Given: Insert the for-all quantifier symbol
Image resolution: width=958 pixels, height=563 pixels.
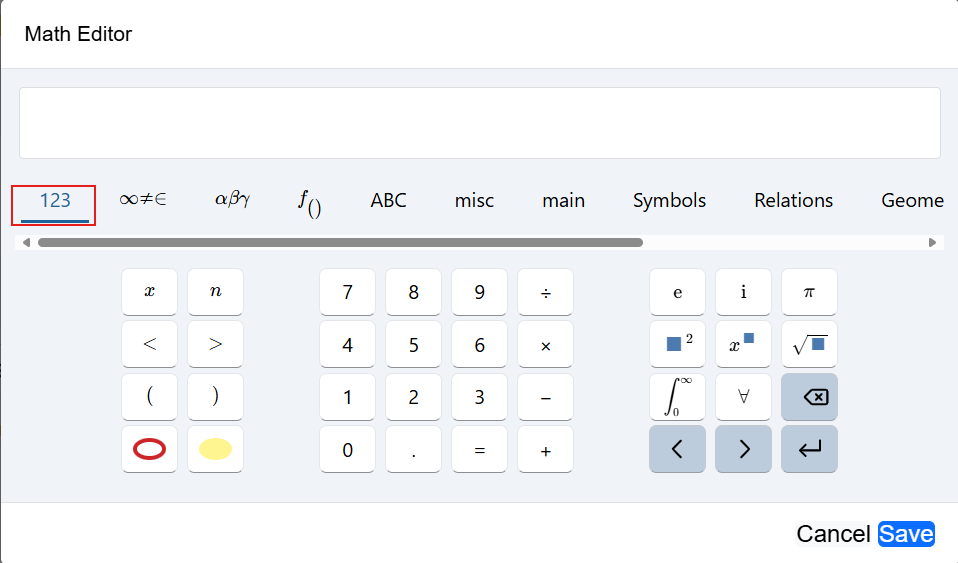Looking at the screenshot, I should point(743,397).
